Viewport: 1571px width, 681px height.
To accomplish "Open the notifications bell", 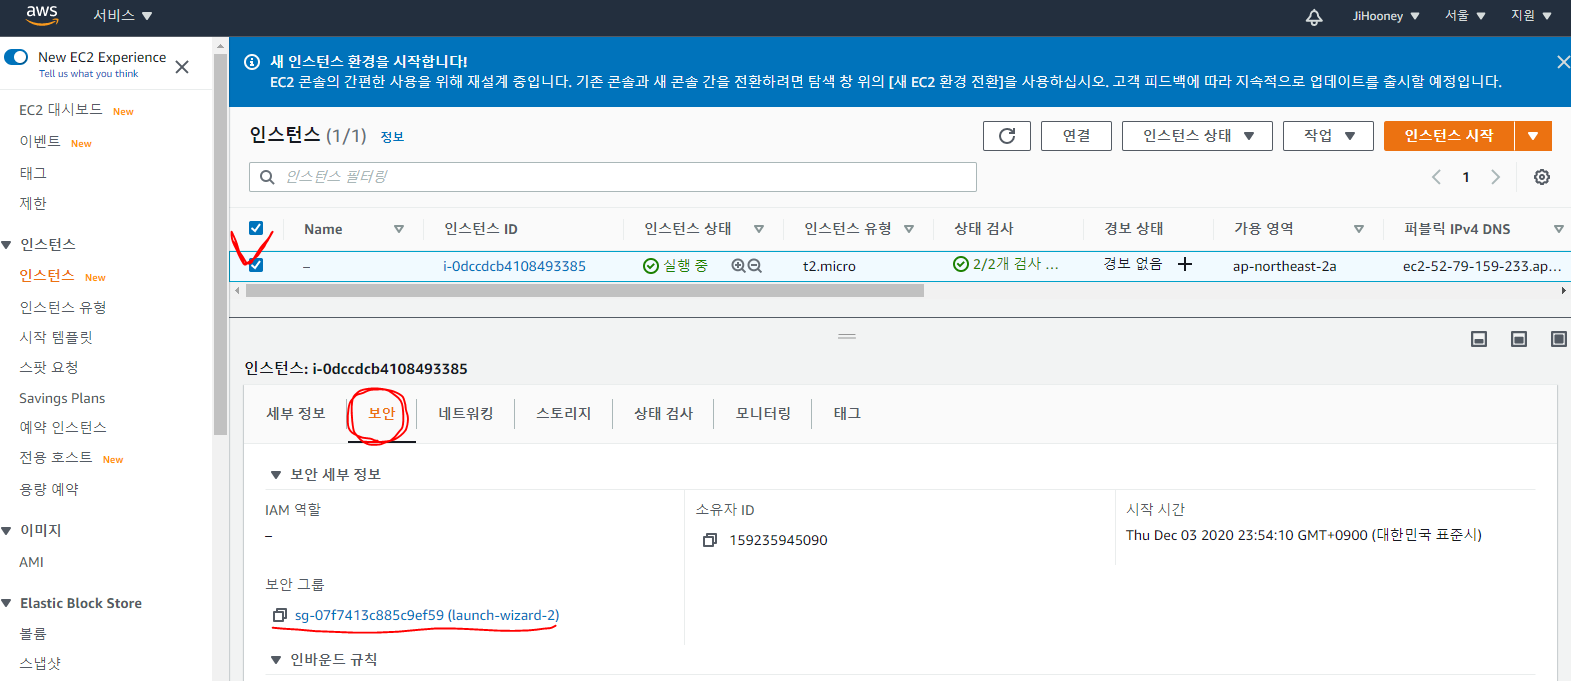I will tap(1314, 16).
